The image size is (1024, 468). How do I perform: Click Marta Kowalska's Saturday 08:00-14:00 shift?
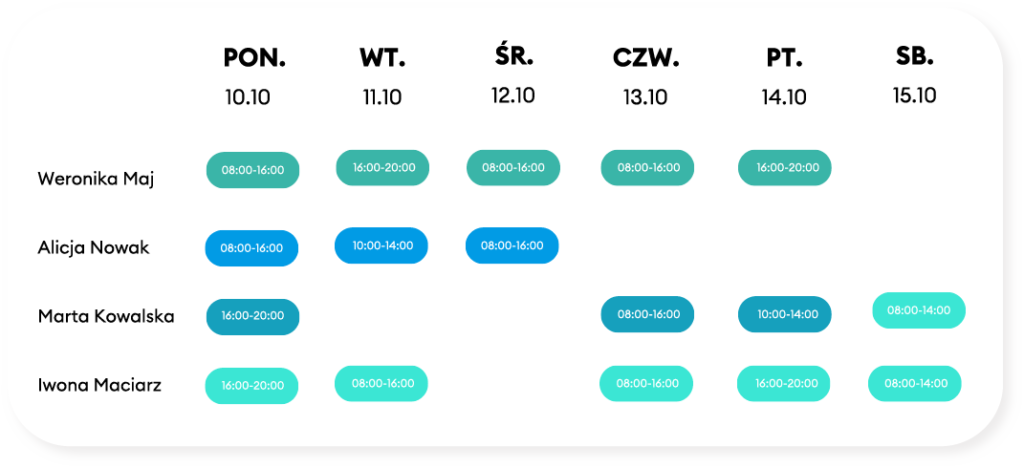click(x=919, y=310)
